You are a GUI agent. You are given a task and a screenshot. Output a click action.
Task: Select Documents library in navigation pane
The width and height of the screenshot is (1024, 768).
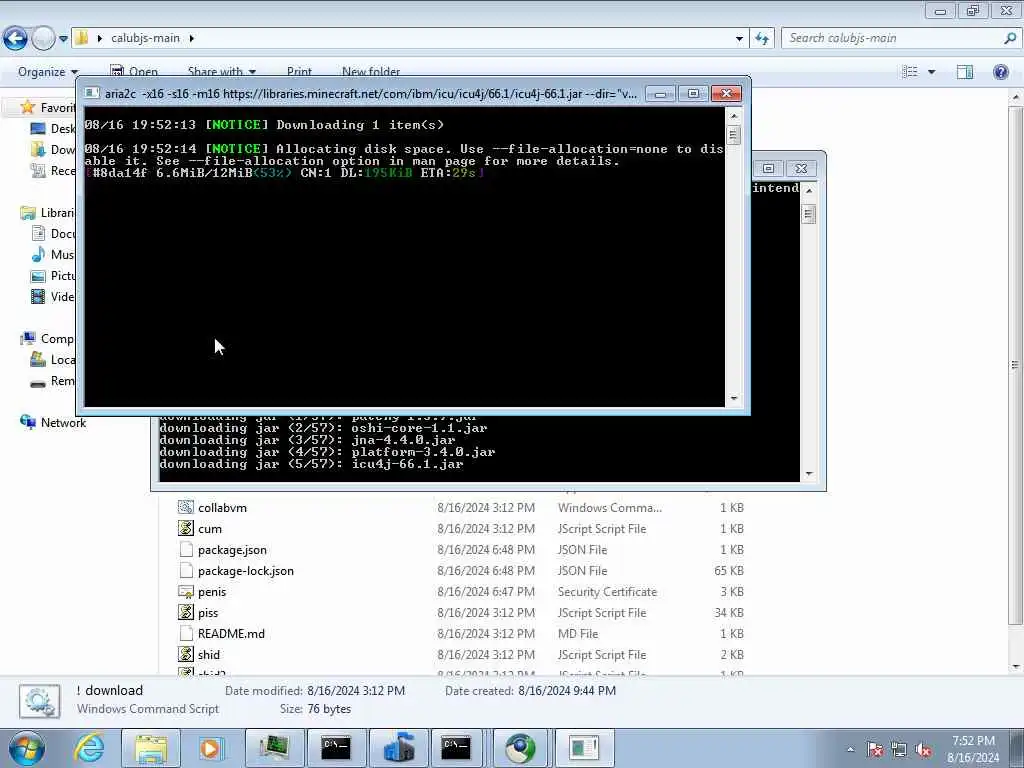coord(54,233)
